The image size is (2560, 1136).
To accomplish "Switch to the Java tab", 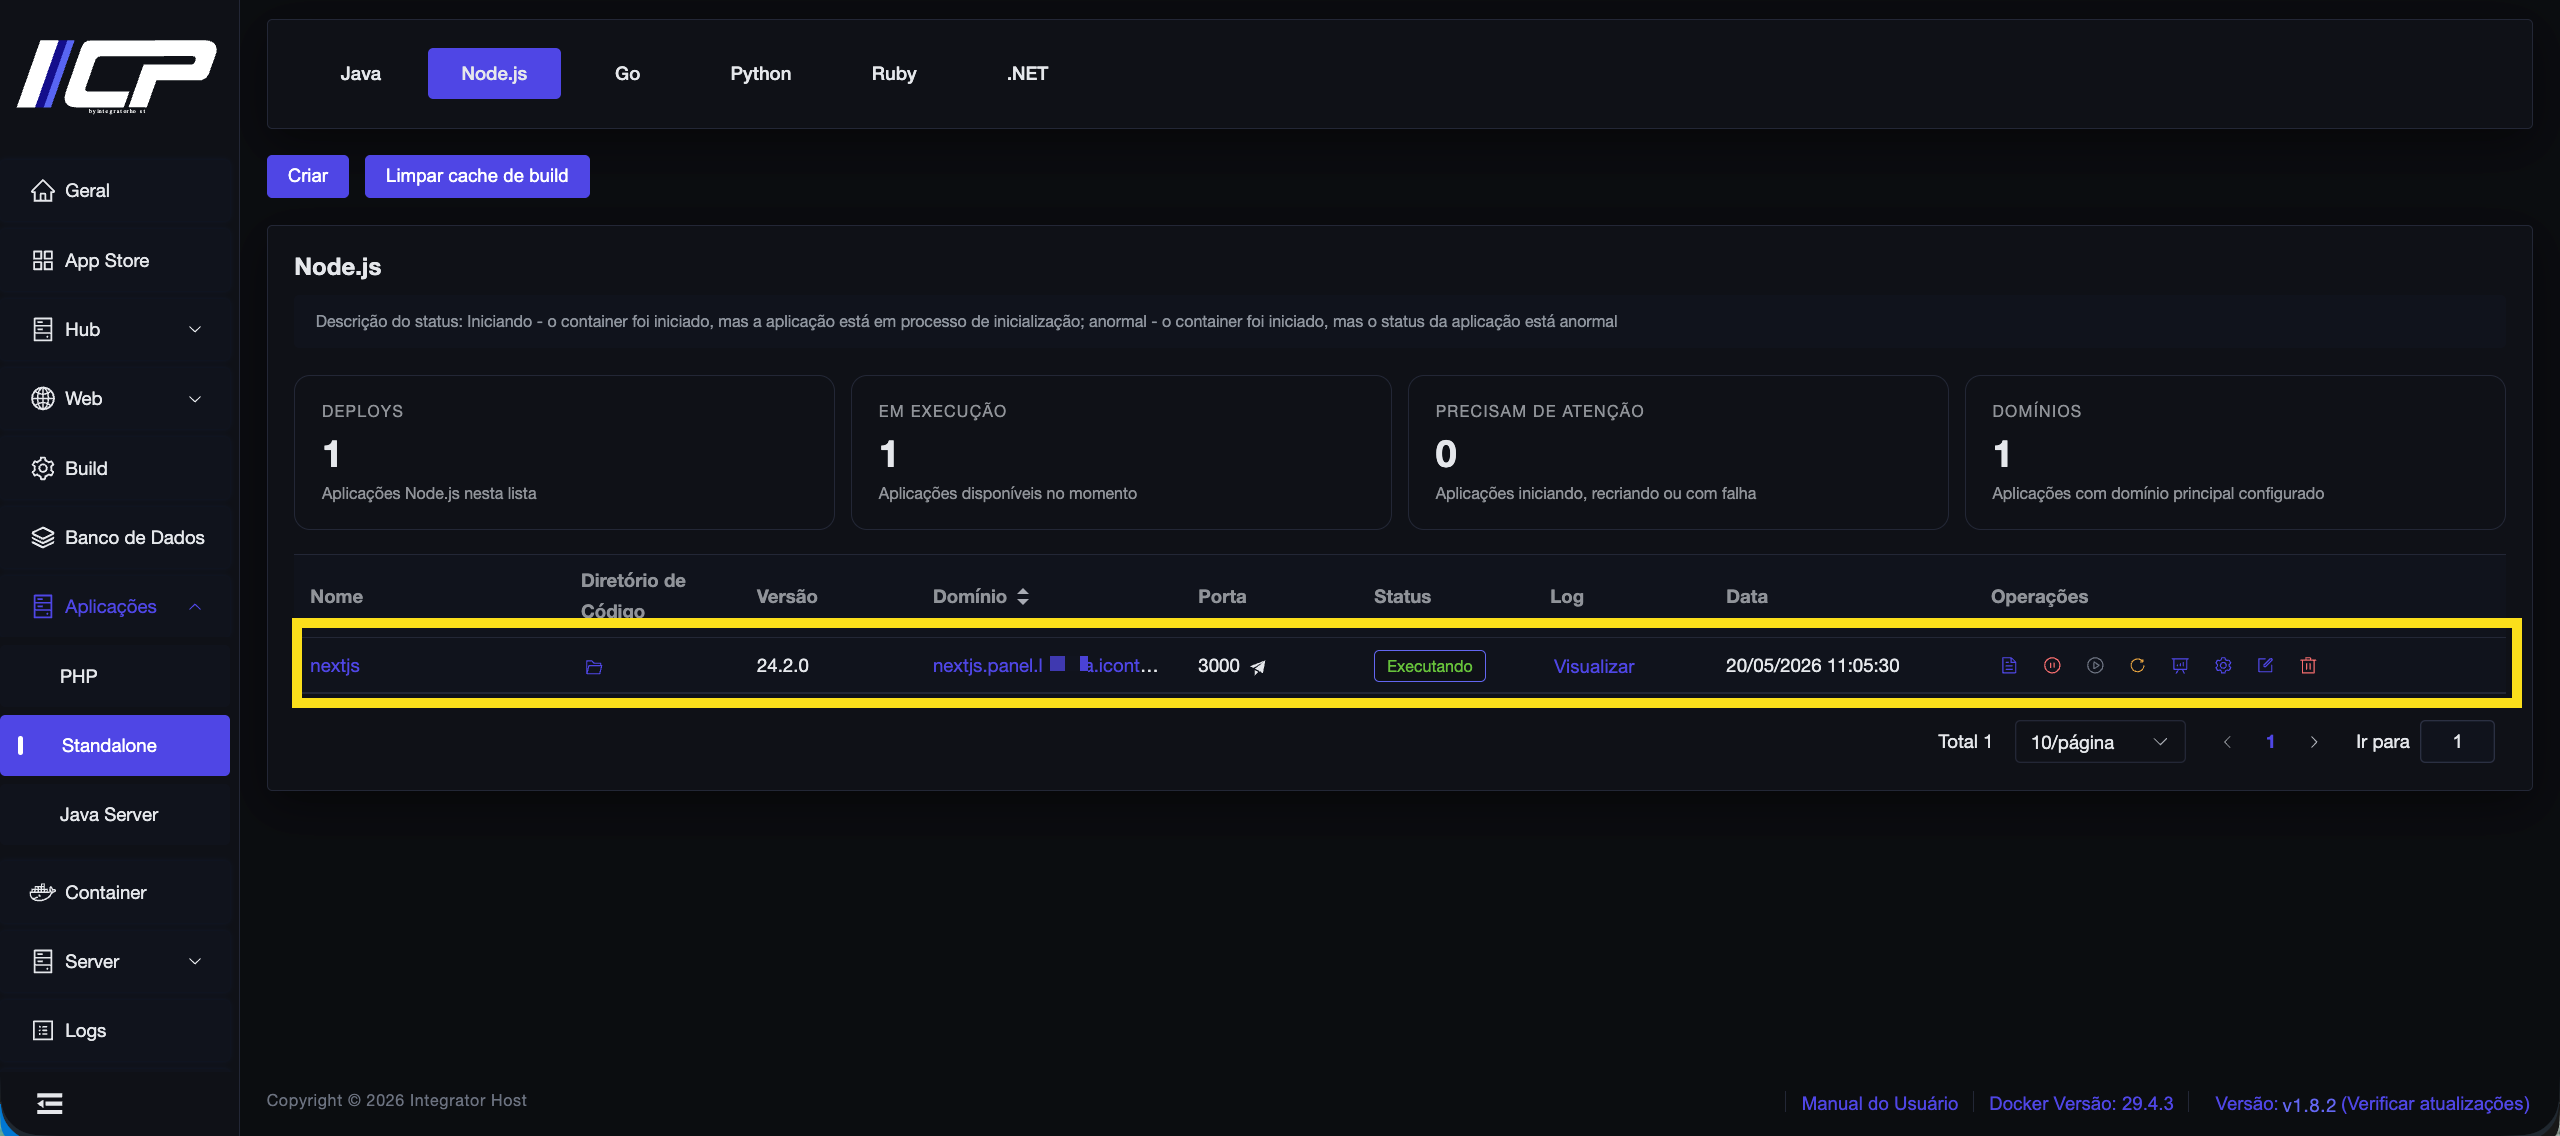I will pos(360,73).
